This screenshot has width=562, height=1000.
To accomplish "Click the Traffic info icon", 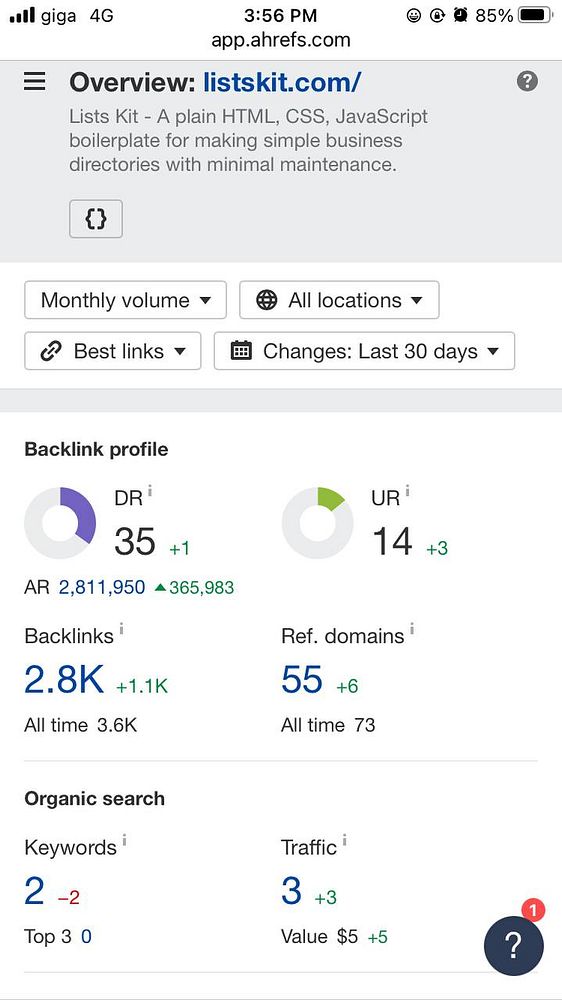I will (344, 841).
